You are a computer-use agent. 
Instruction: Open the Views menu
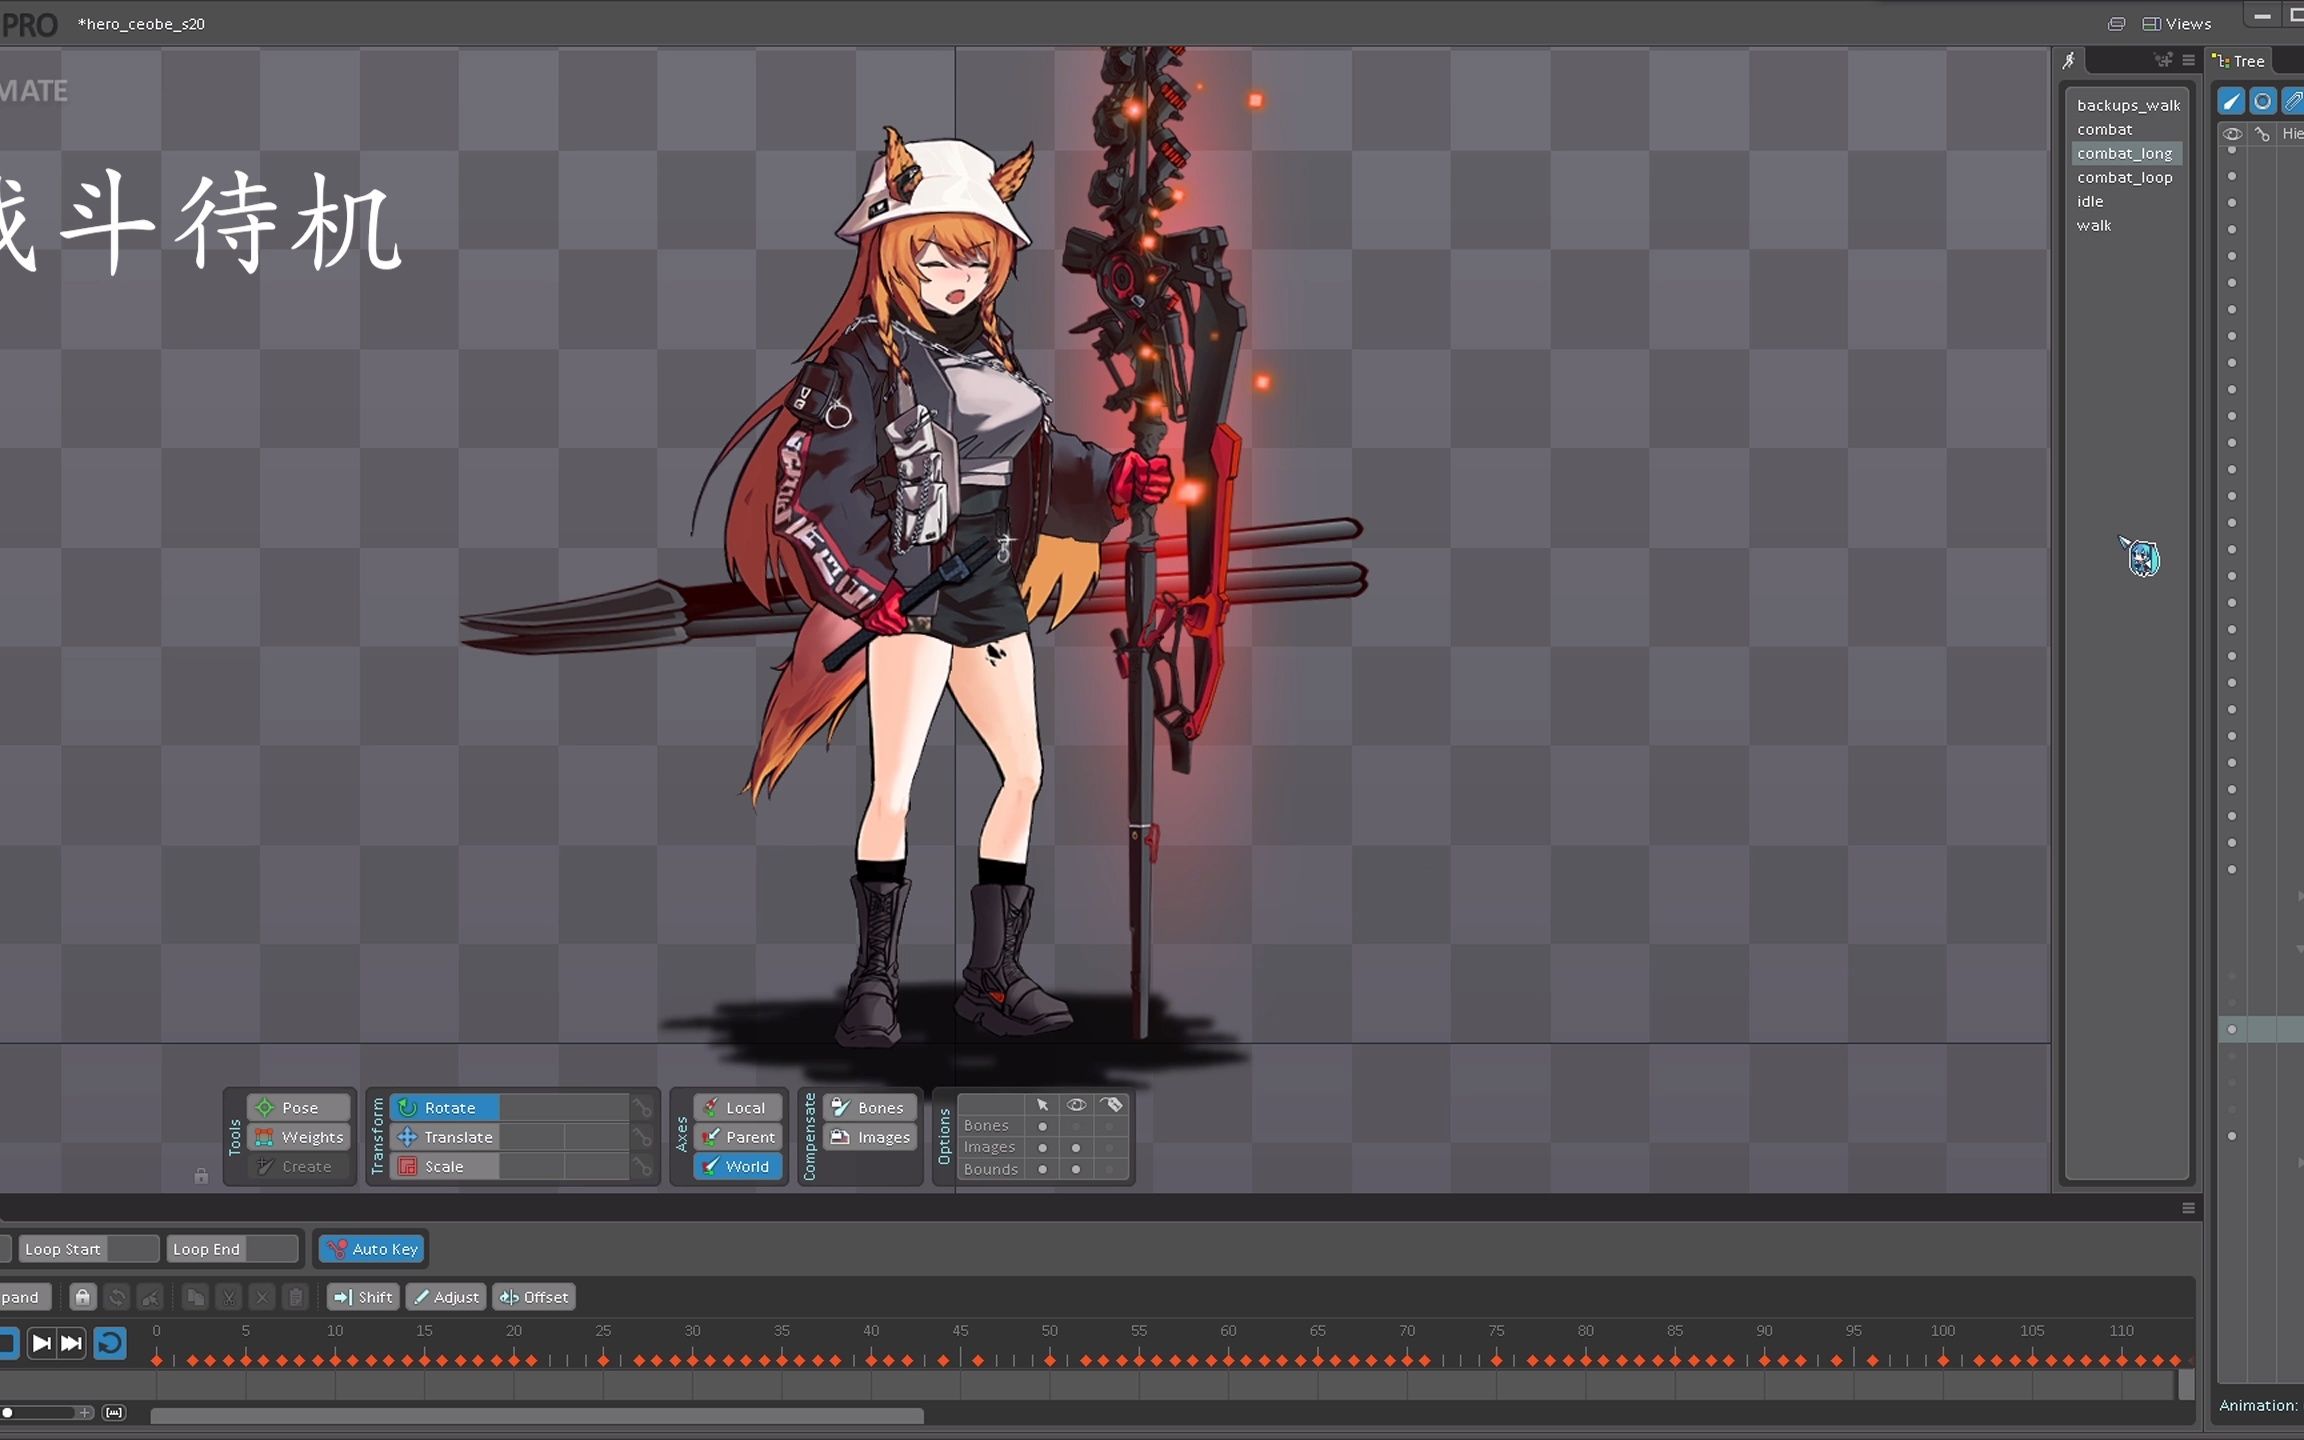coord(2177,23)
